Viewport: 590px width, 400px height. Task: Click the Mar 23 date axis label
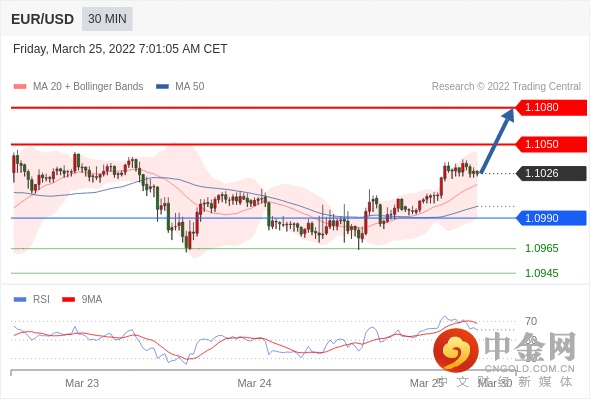tap(82, 383)
